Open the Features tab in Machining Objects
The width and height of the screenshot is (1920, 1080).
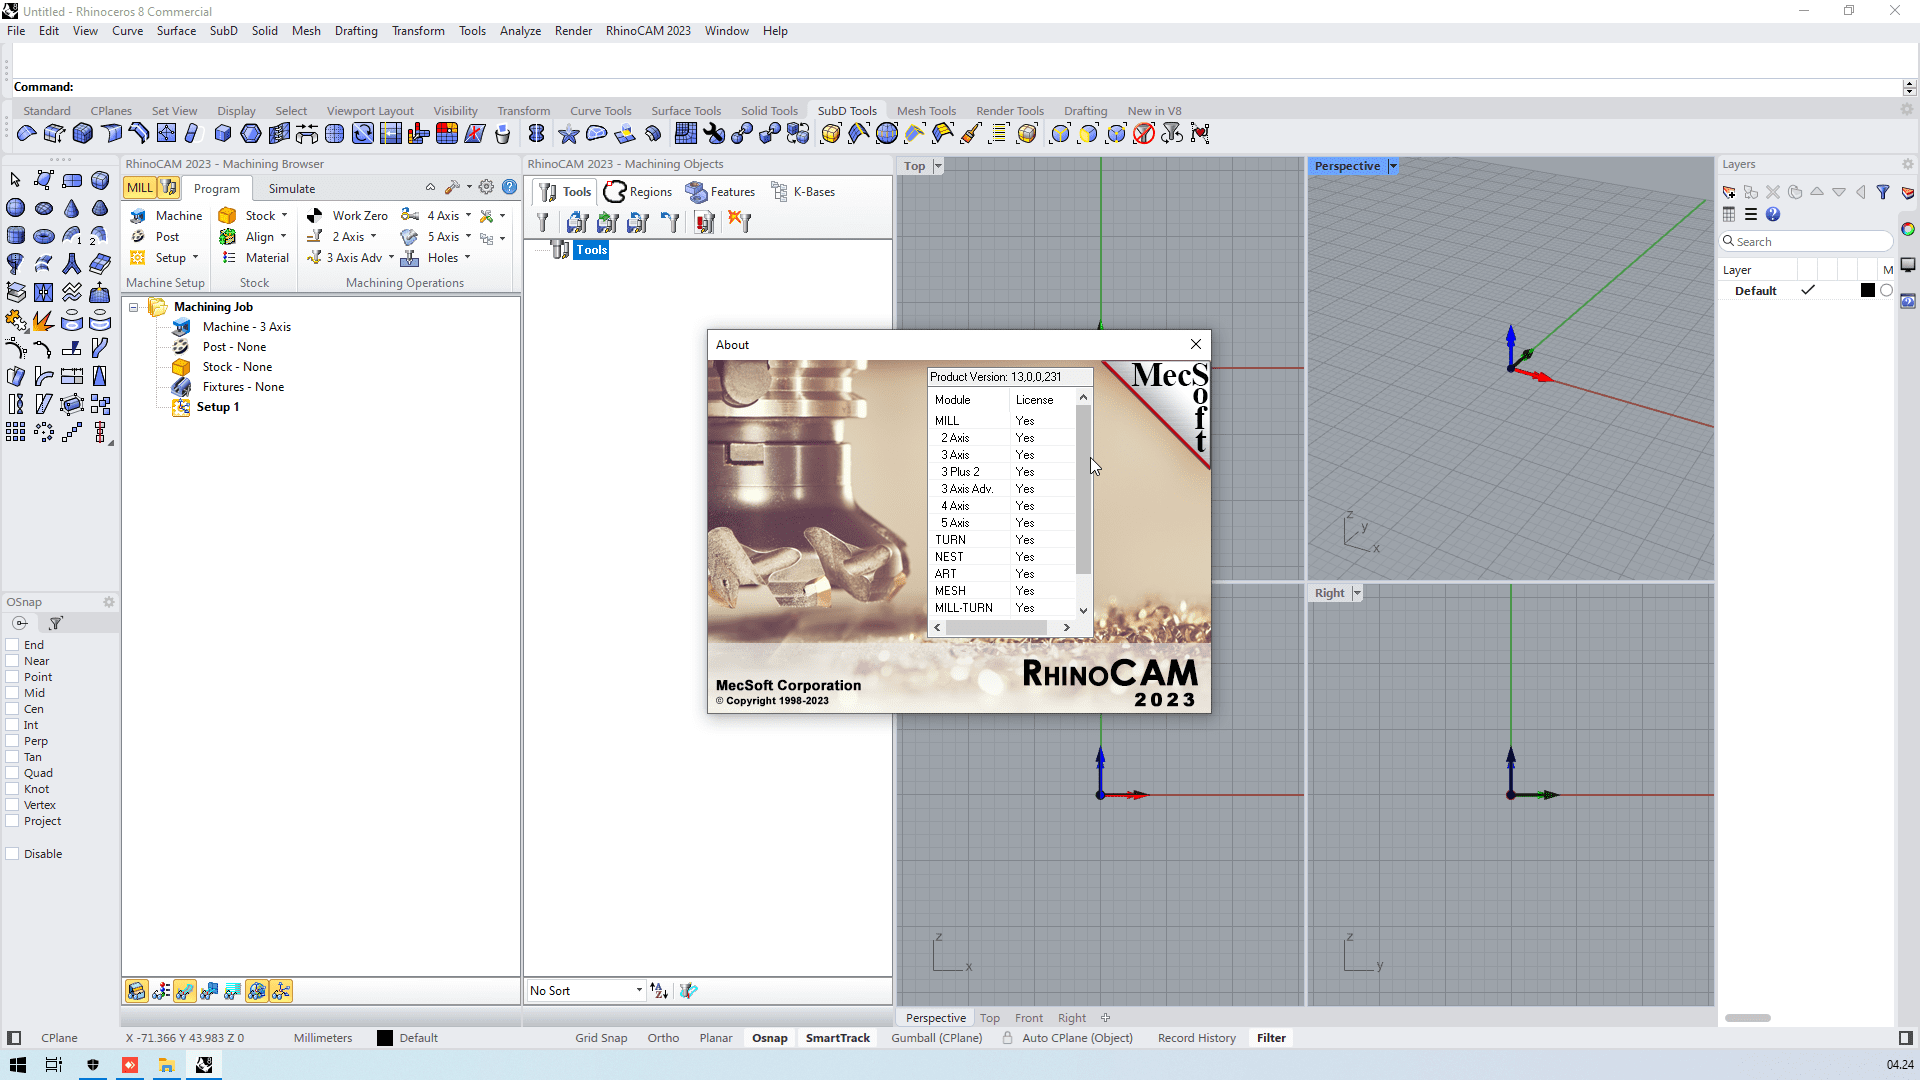coord(720,192)
